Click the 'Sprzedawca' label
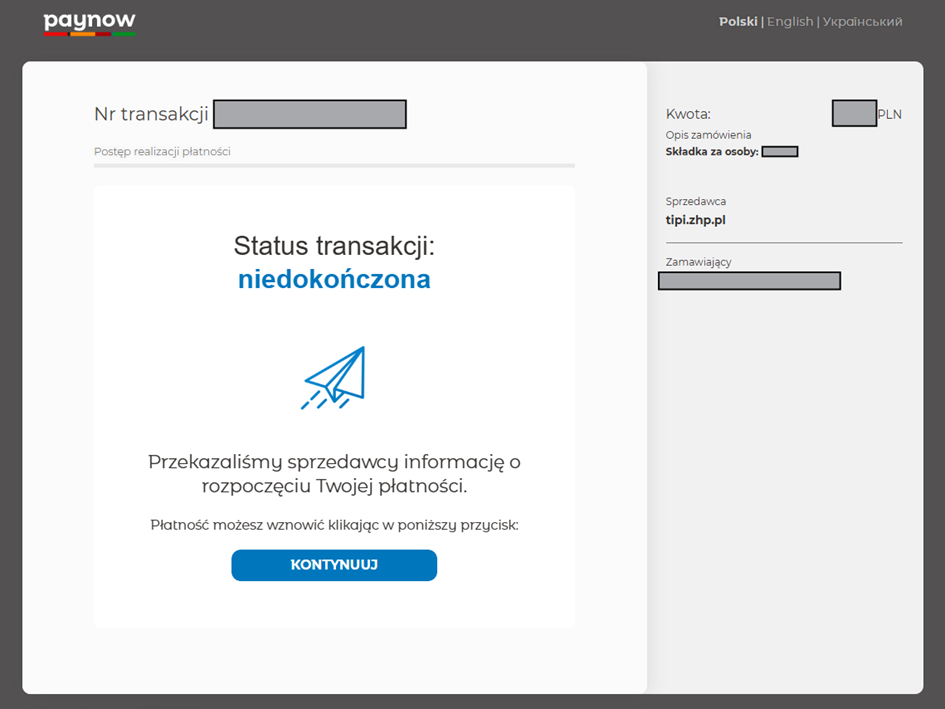 695,202
